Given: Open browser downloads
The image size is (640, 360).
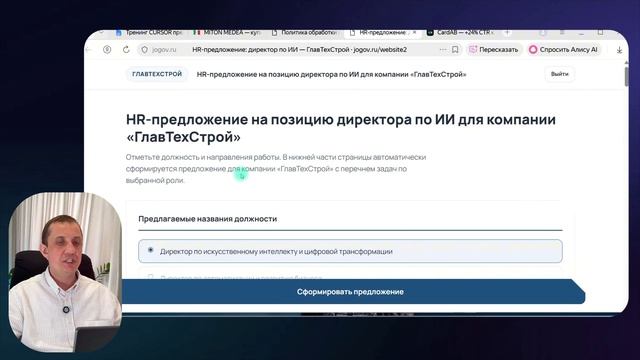Looking at the screenshot, I should [x=619, y=50].
